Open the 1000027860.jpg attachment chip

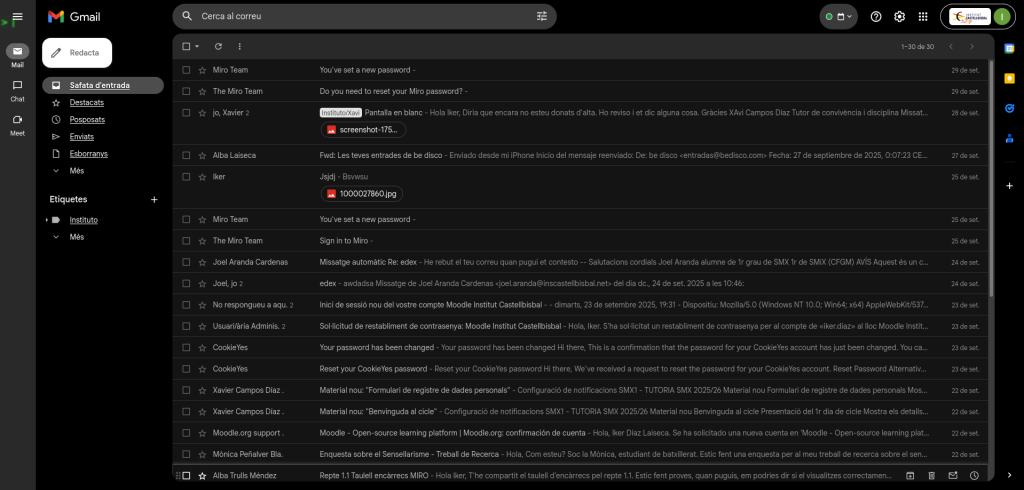coord(362,193)
